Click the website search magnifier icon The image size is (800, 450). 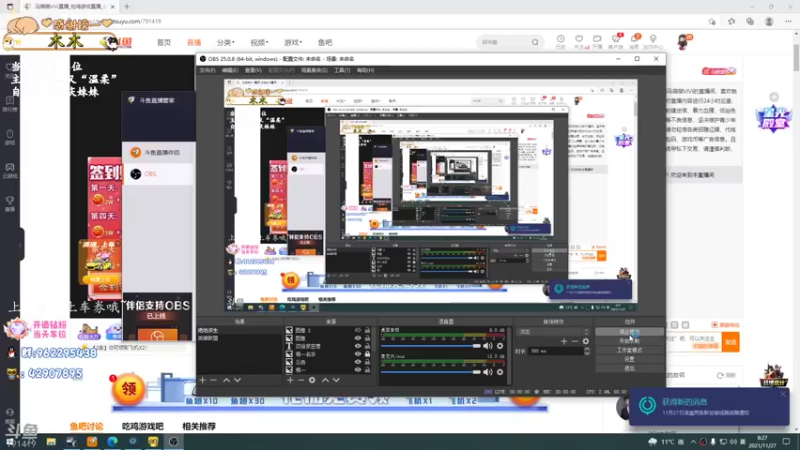(535, 42)
